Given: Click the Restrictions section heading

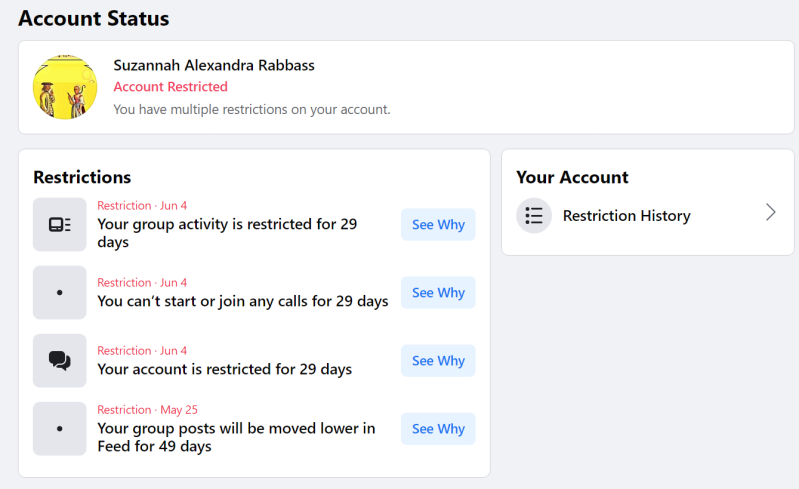Looking at the screenshot, I should click(x=82, y=177).
